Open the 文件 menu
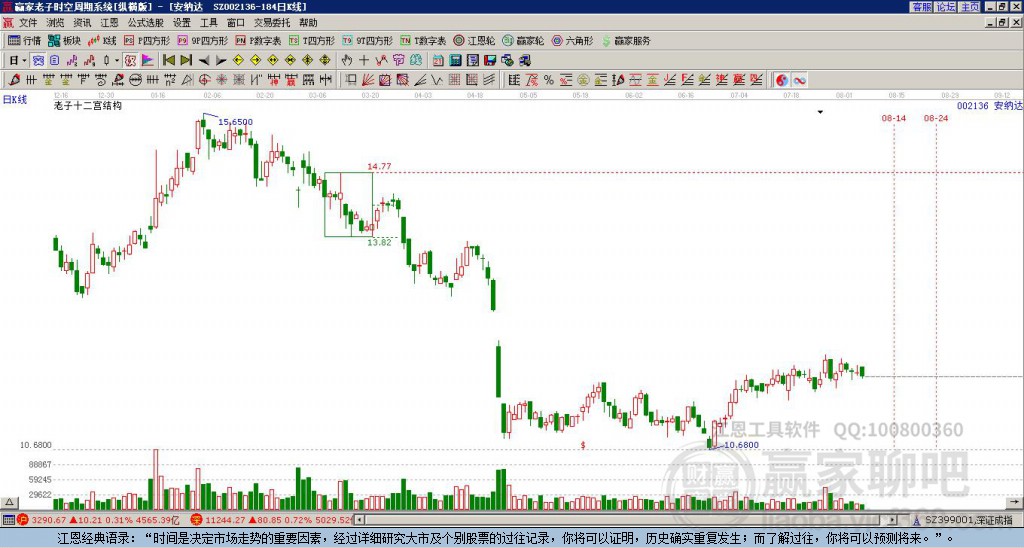The width and height of the screenshot is (1024, 548). point(28,23)
